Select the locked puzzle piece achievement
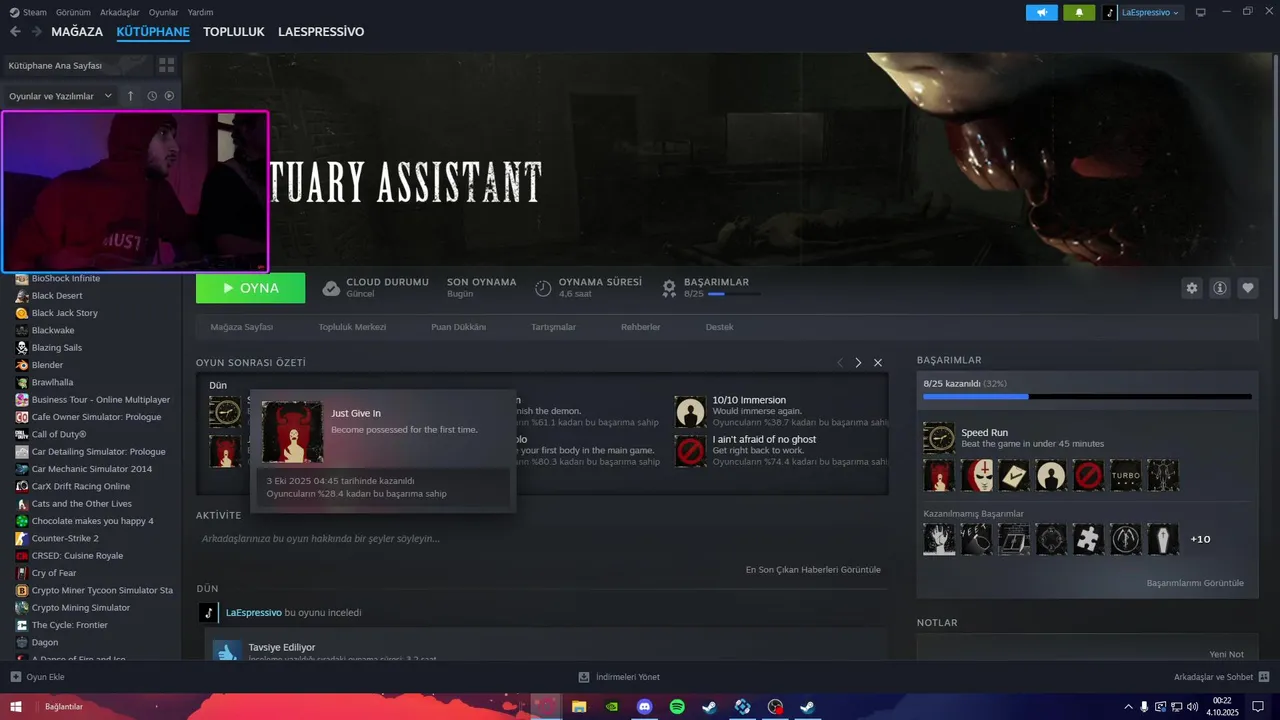1280x720 pixels. 1088,539
